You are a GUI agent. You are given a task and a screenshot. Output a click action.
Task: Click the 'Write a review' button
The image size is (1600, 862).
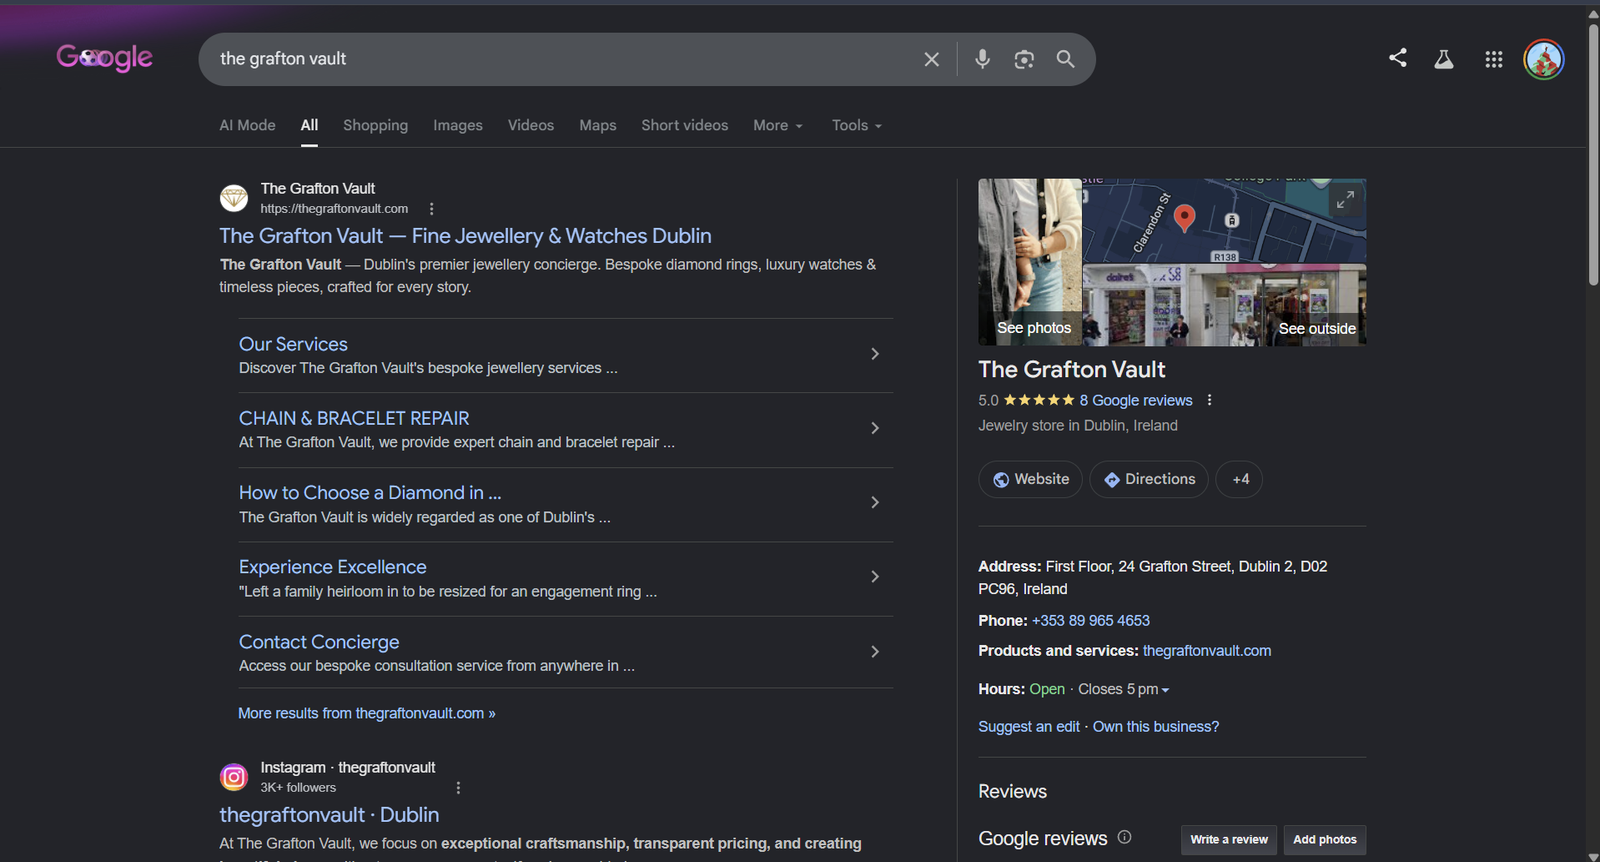pos(1229,840)
